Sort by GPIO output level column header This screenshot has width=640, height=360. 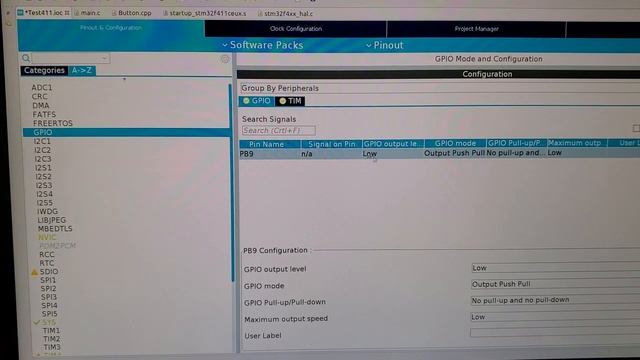pyautogui.click(x=393, y=144)
